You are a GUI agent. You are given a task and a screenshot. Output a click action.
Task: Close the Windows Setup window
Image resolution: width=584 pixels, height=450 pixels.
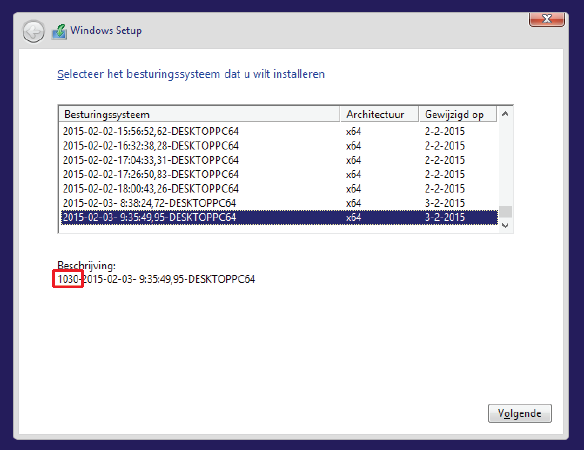(x=547, y=19)
